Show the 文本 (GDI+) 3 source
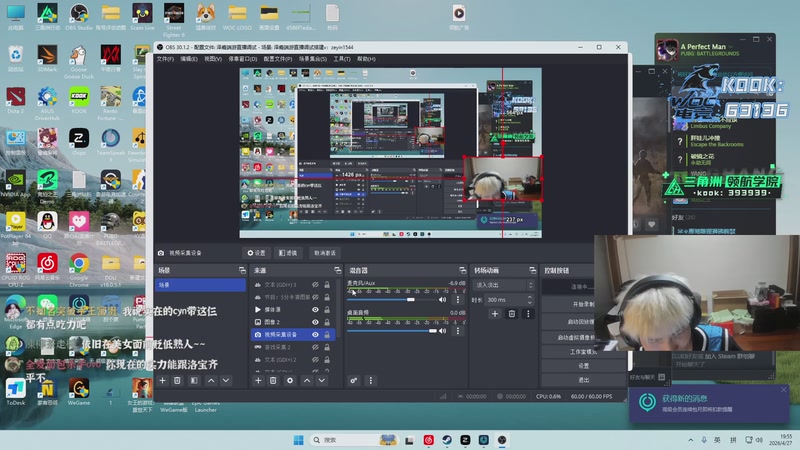This screenshot has width=800, height=450. [315, 285]
